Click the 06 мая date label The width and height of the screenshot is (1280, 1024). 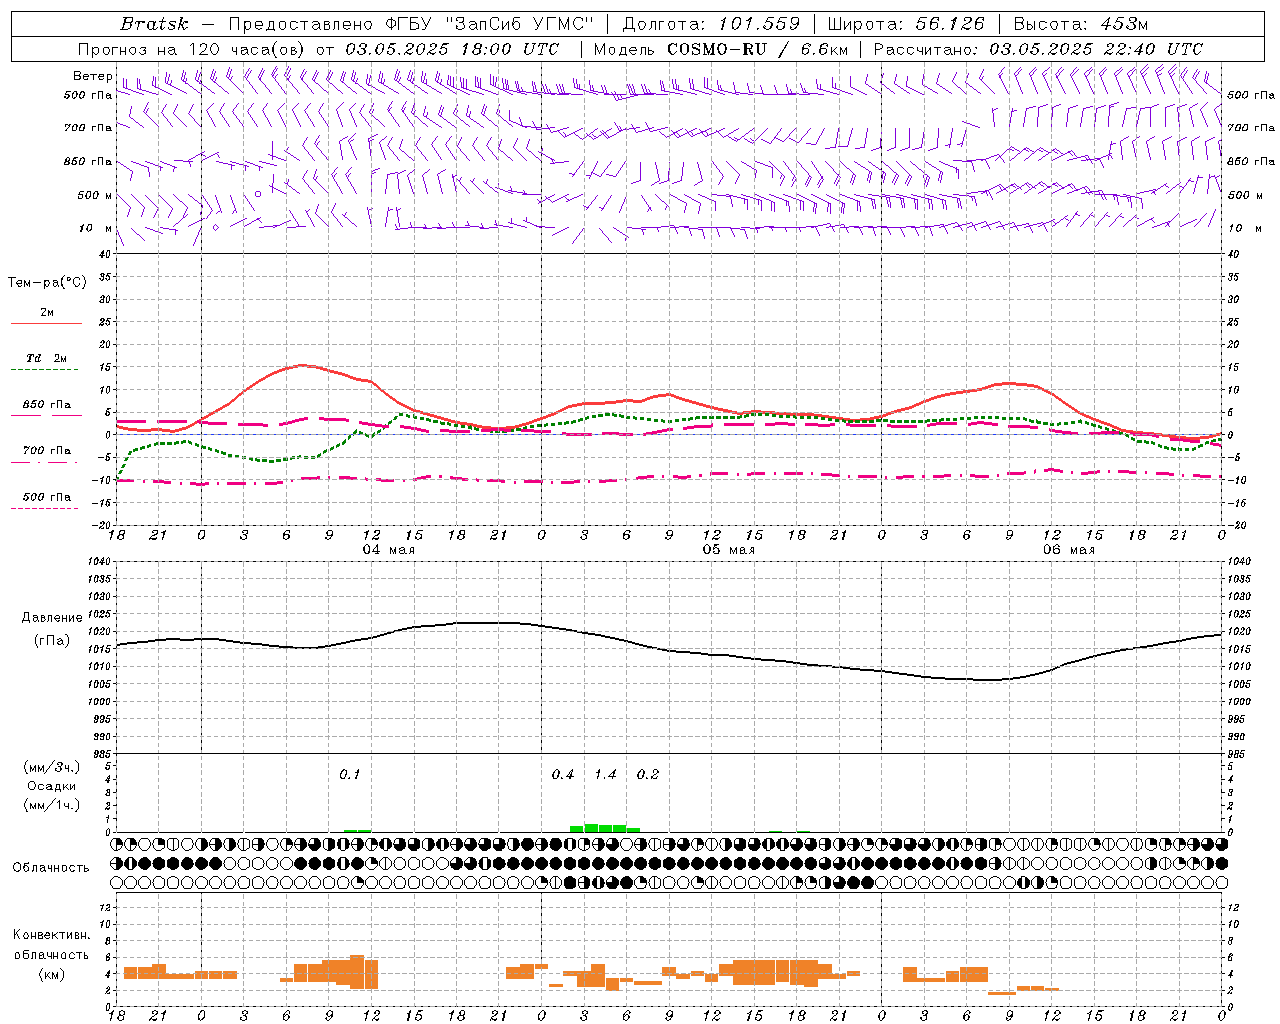click(x=1069, y=550)
